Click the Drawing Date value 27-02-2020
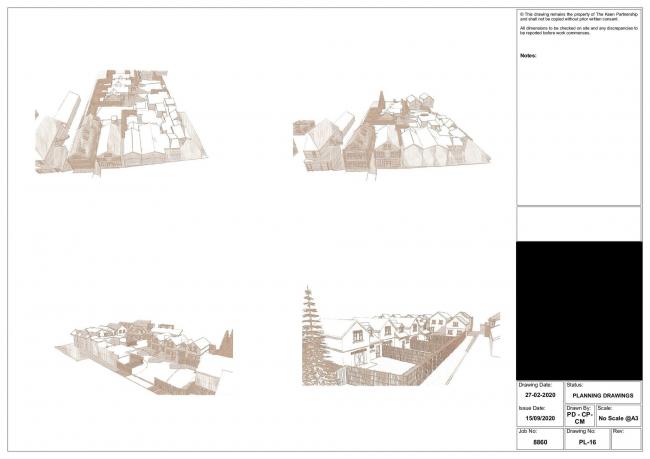Screen dimensions: 650x459 [540, 395]
